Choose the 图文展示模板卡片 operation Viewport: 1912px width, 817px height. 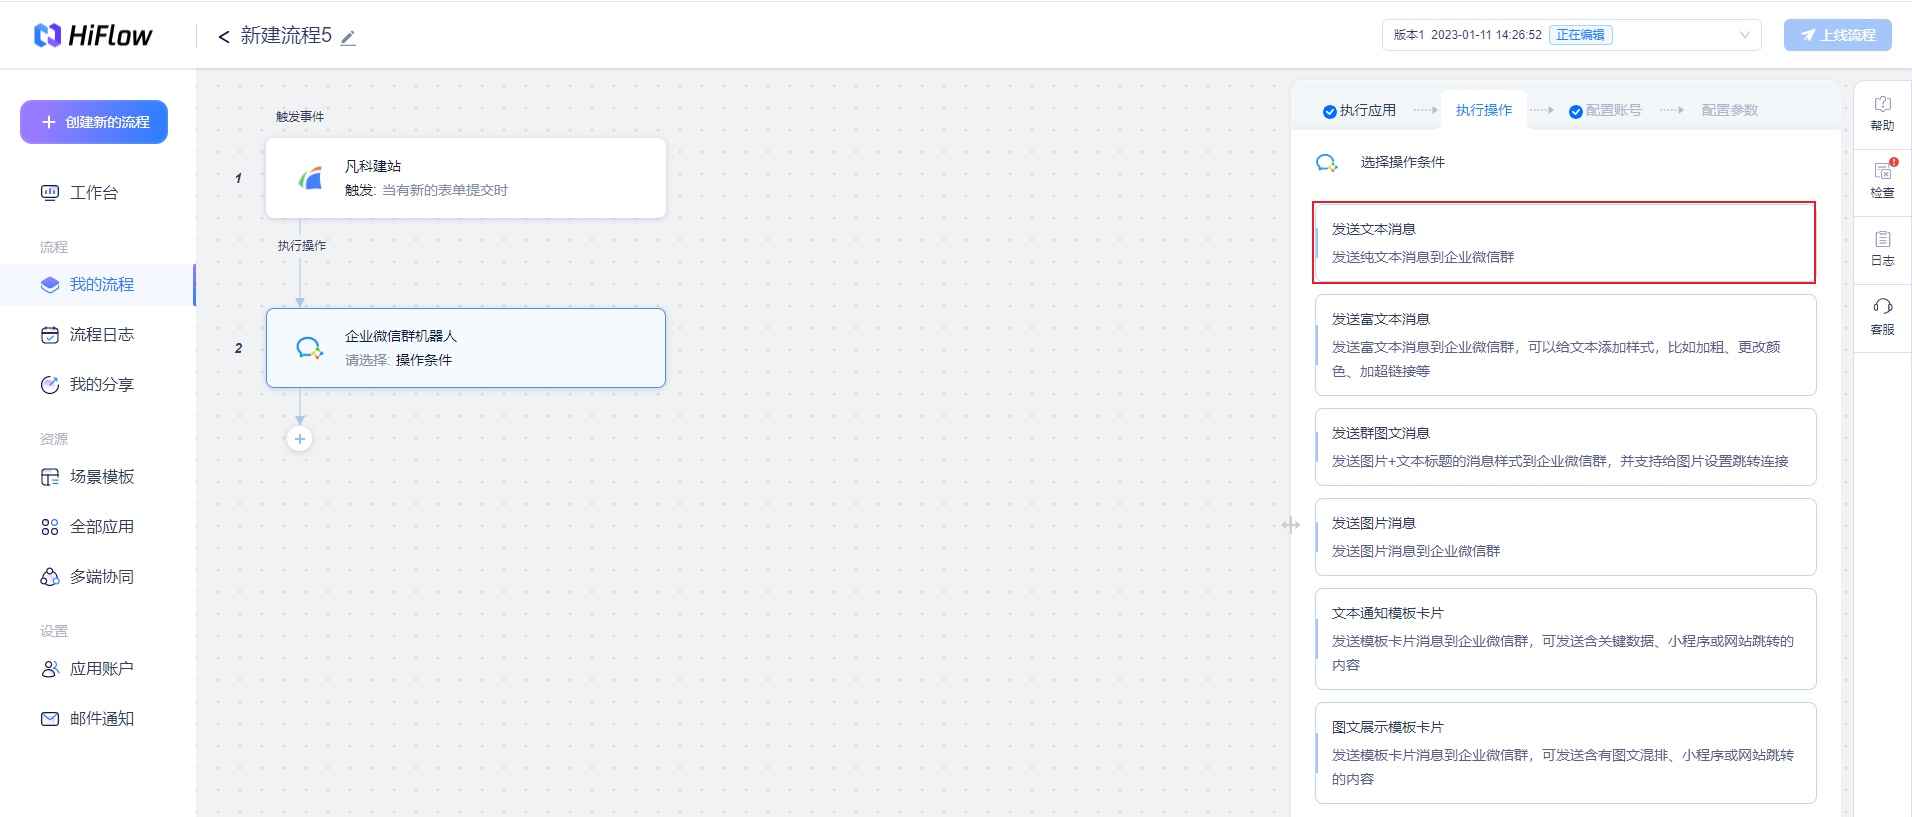pyautogui.click(x=1566, y=753)
